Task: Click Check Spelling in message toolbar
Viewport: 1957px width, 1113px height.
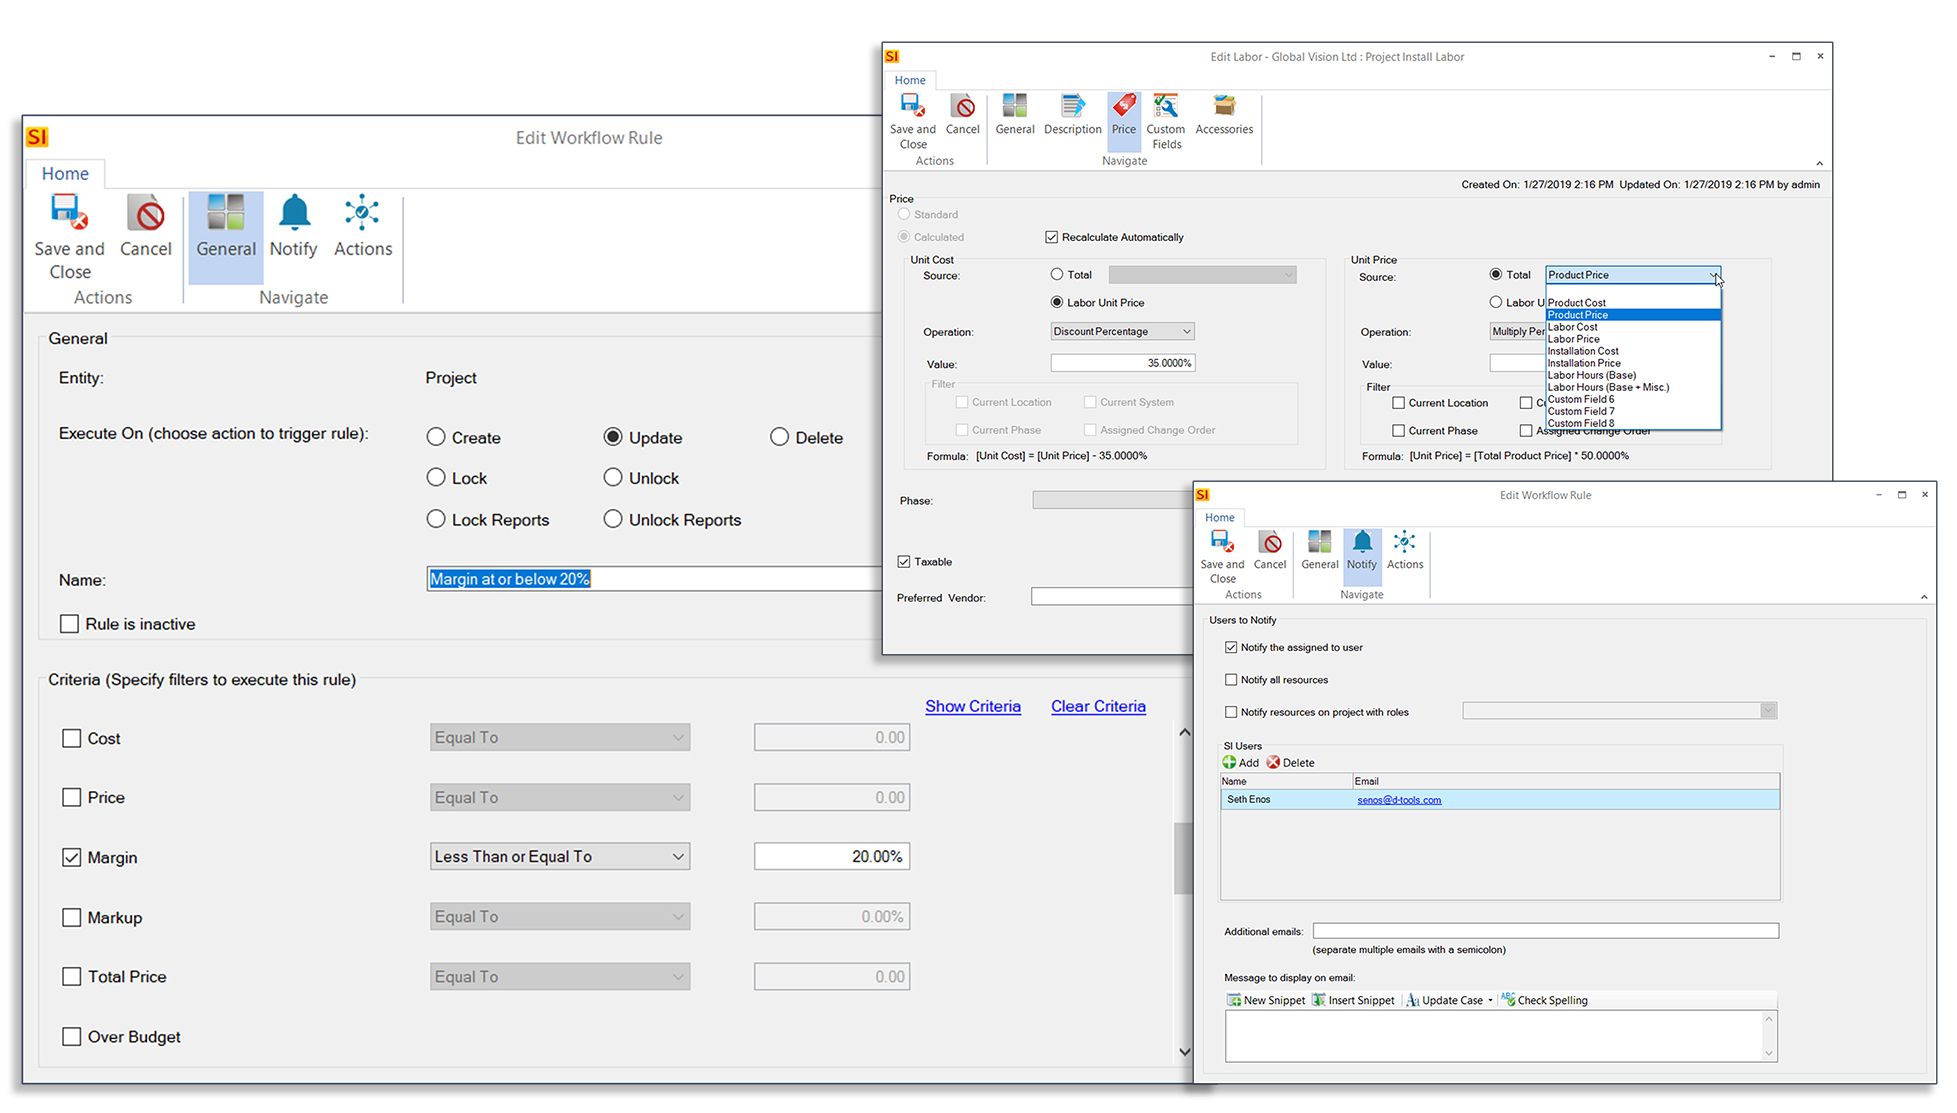Action: [x=1545, y=1000]
